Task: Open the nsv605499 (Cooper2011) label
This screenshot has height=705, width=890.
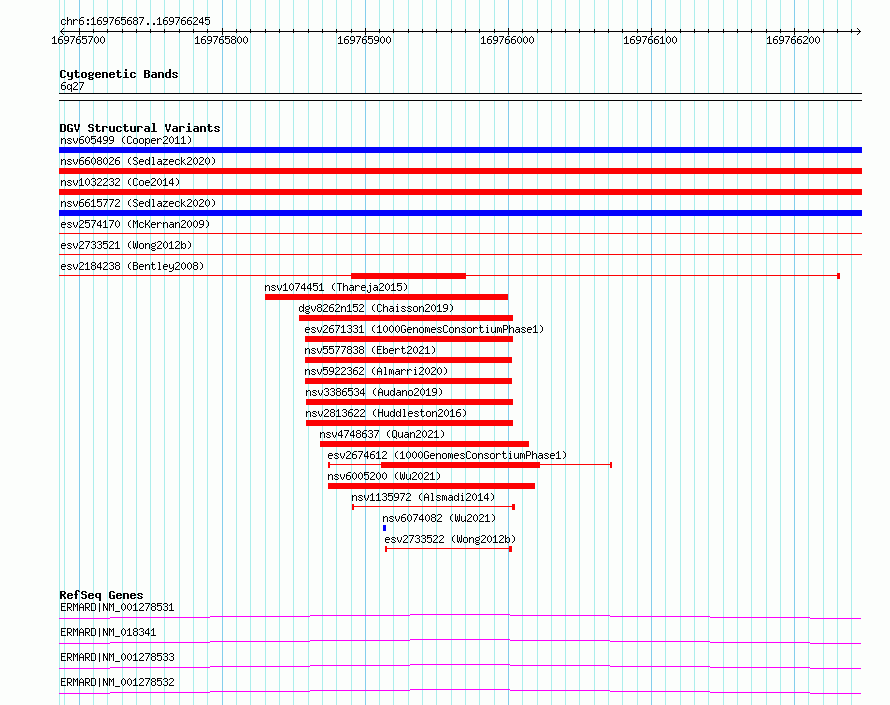Action: (x=126, y=140)
